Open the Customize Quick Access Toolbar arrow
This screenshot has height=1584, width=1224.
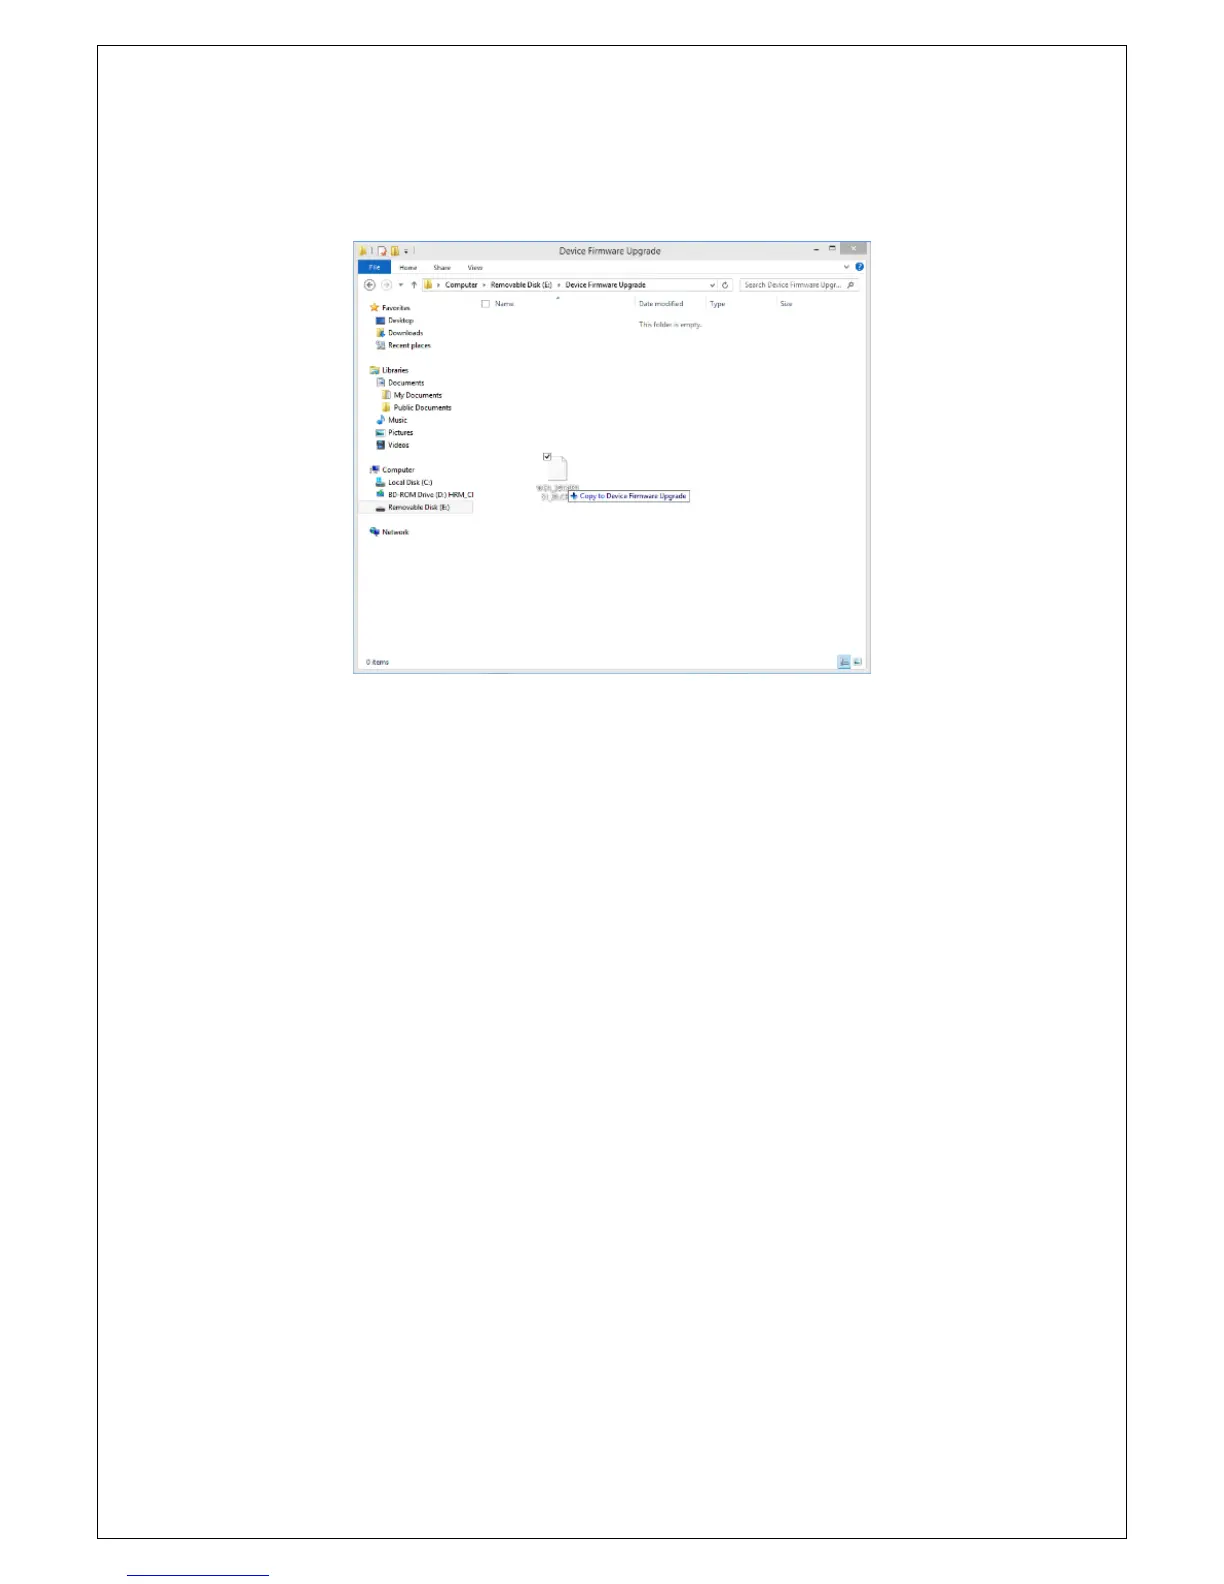tap(406, 251)
